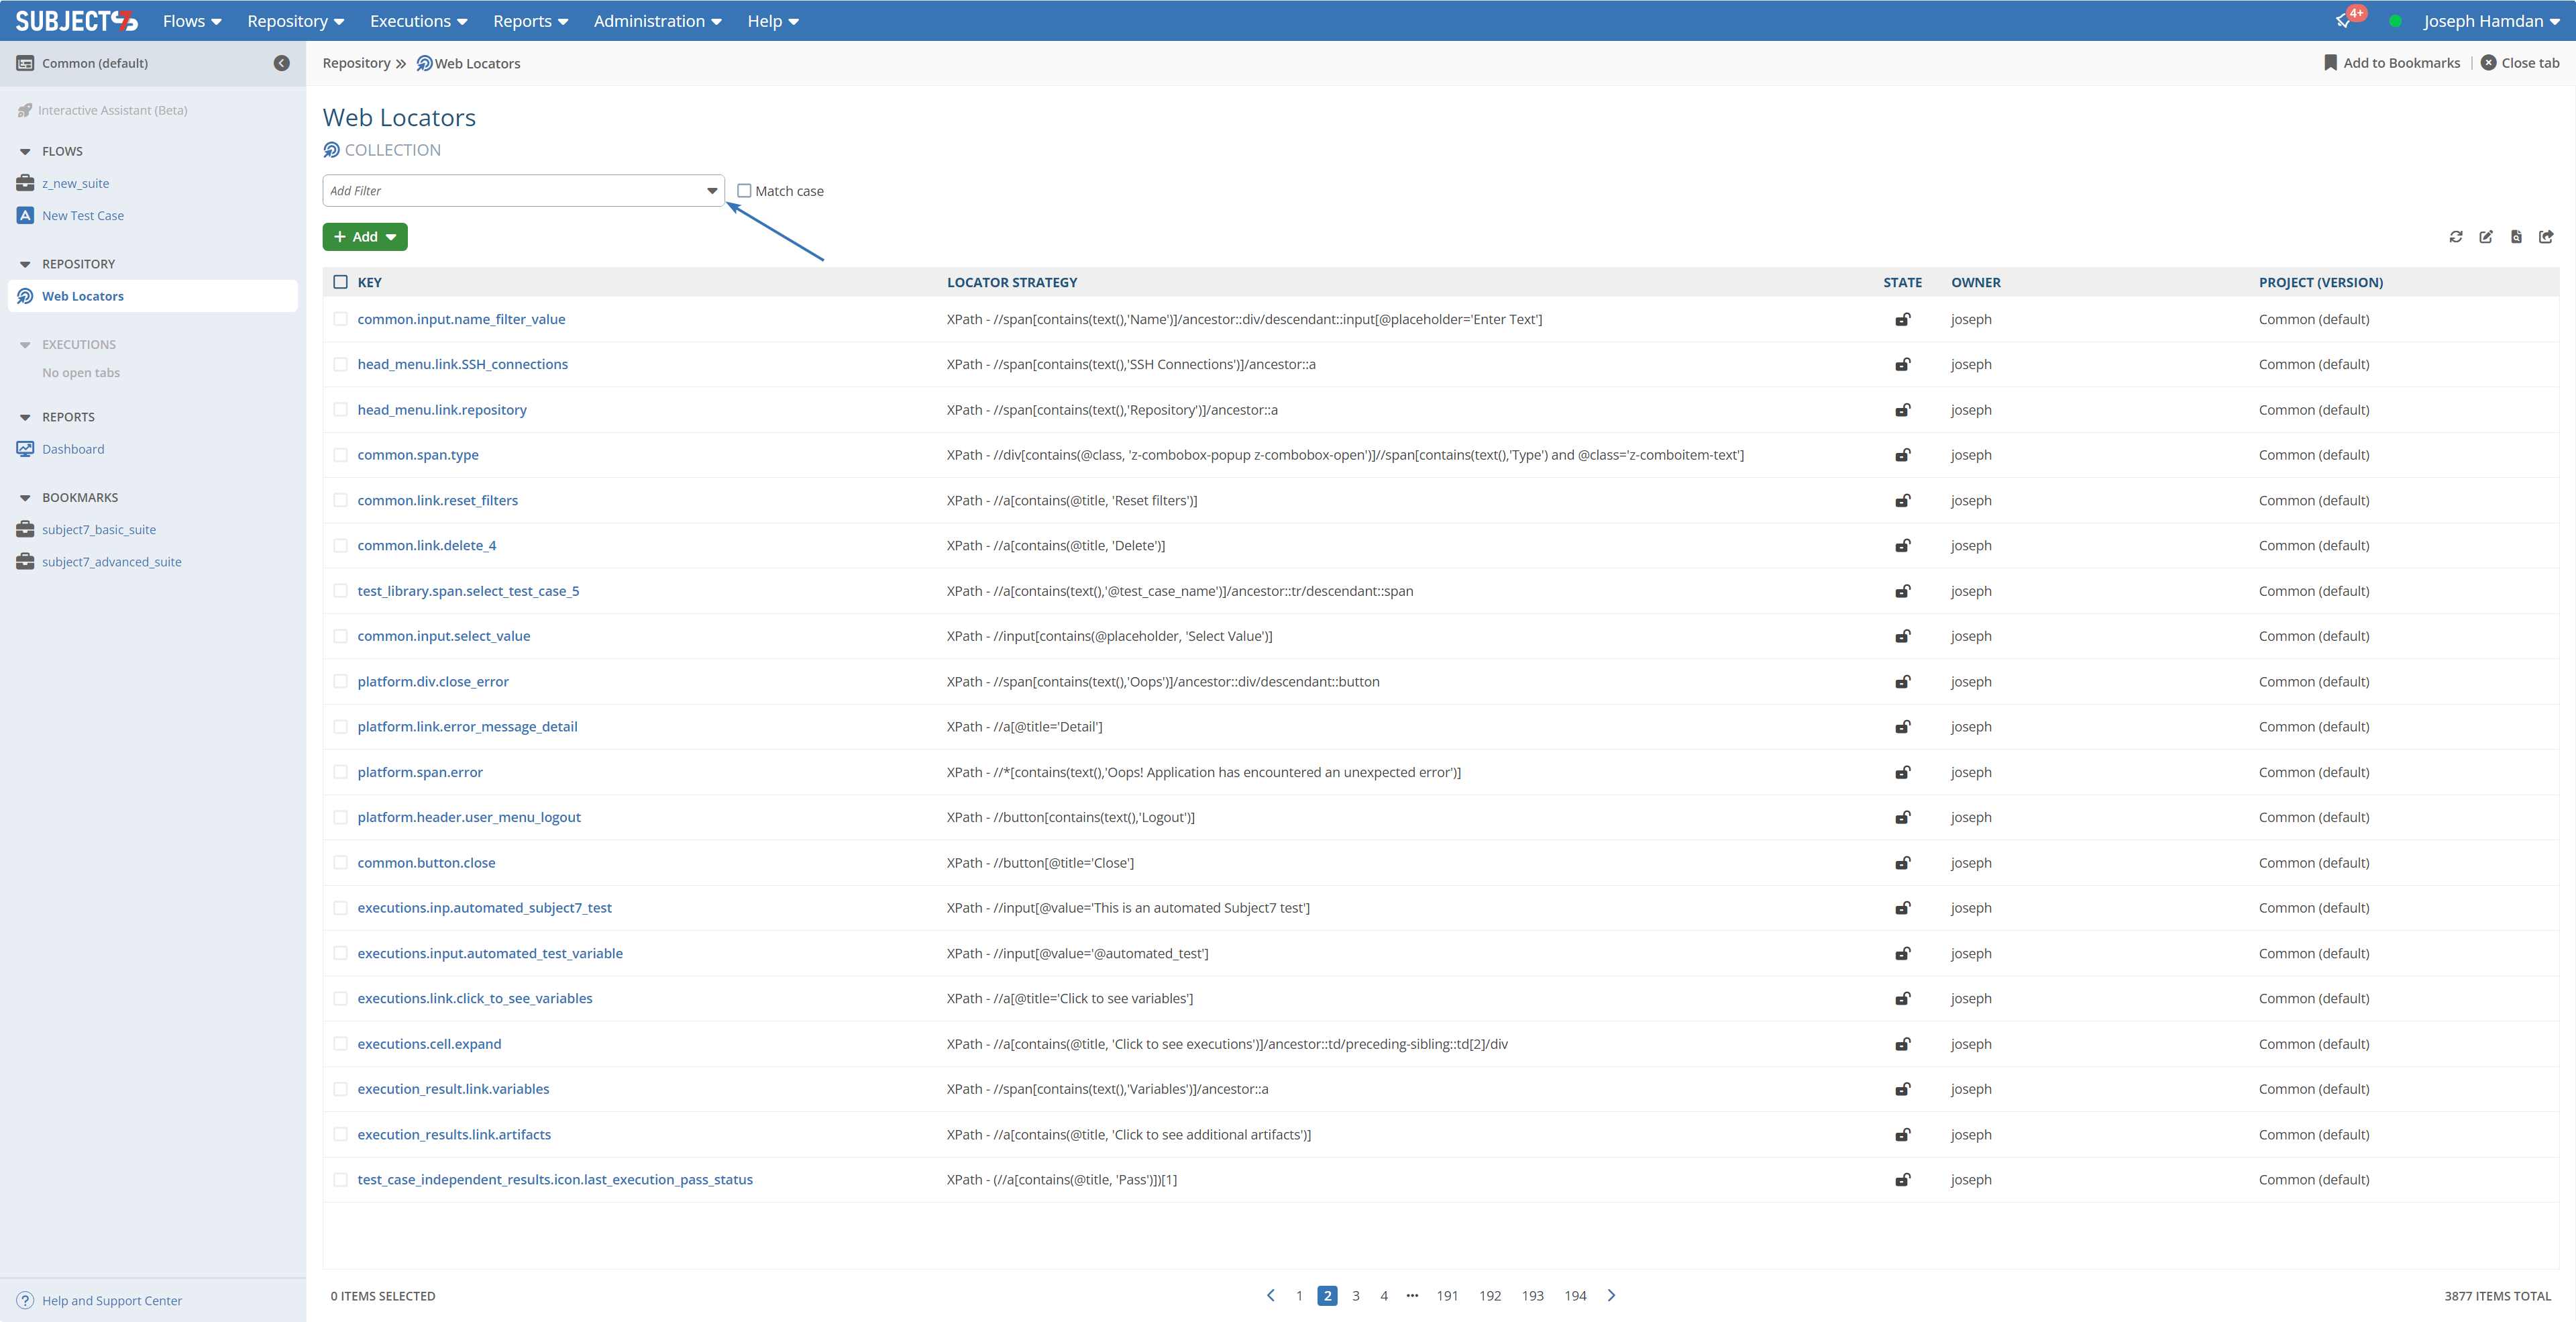Screen dimensions: 2576x1322
Task: Open the platform.span.error locator link
Action: 420,772
